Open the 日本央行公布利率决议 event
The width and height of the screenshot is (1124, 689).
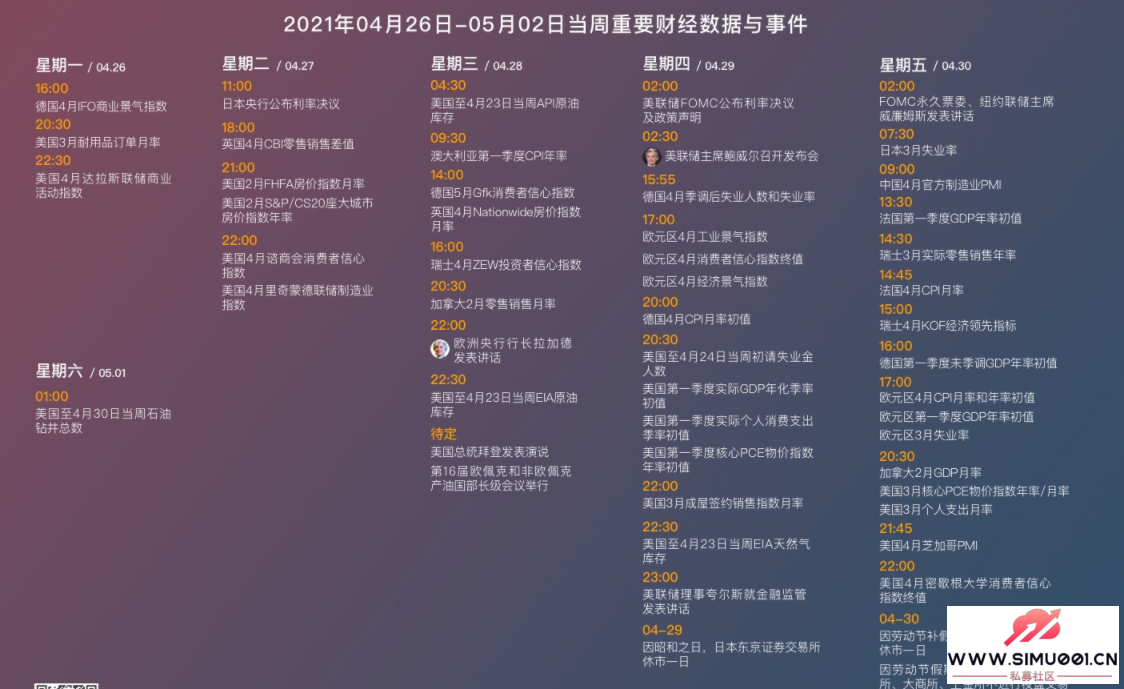tap(281, 104)
